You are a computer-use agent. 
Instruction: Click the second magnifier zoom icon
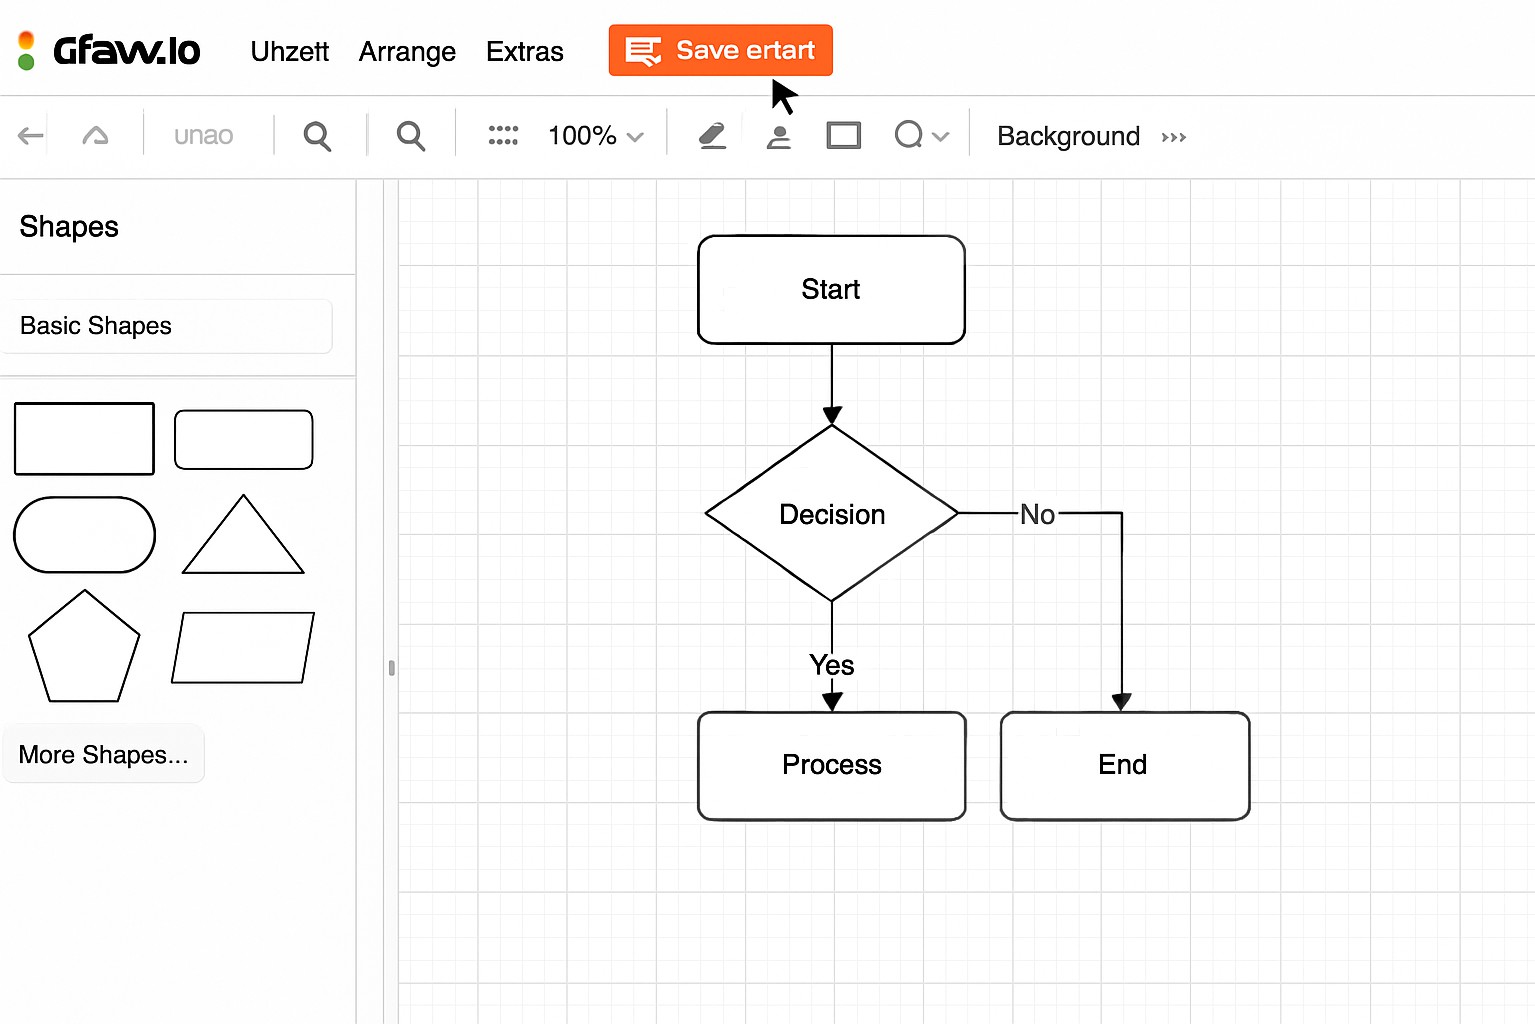coord(411,135)
